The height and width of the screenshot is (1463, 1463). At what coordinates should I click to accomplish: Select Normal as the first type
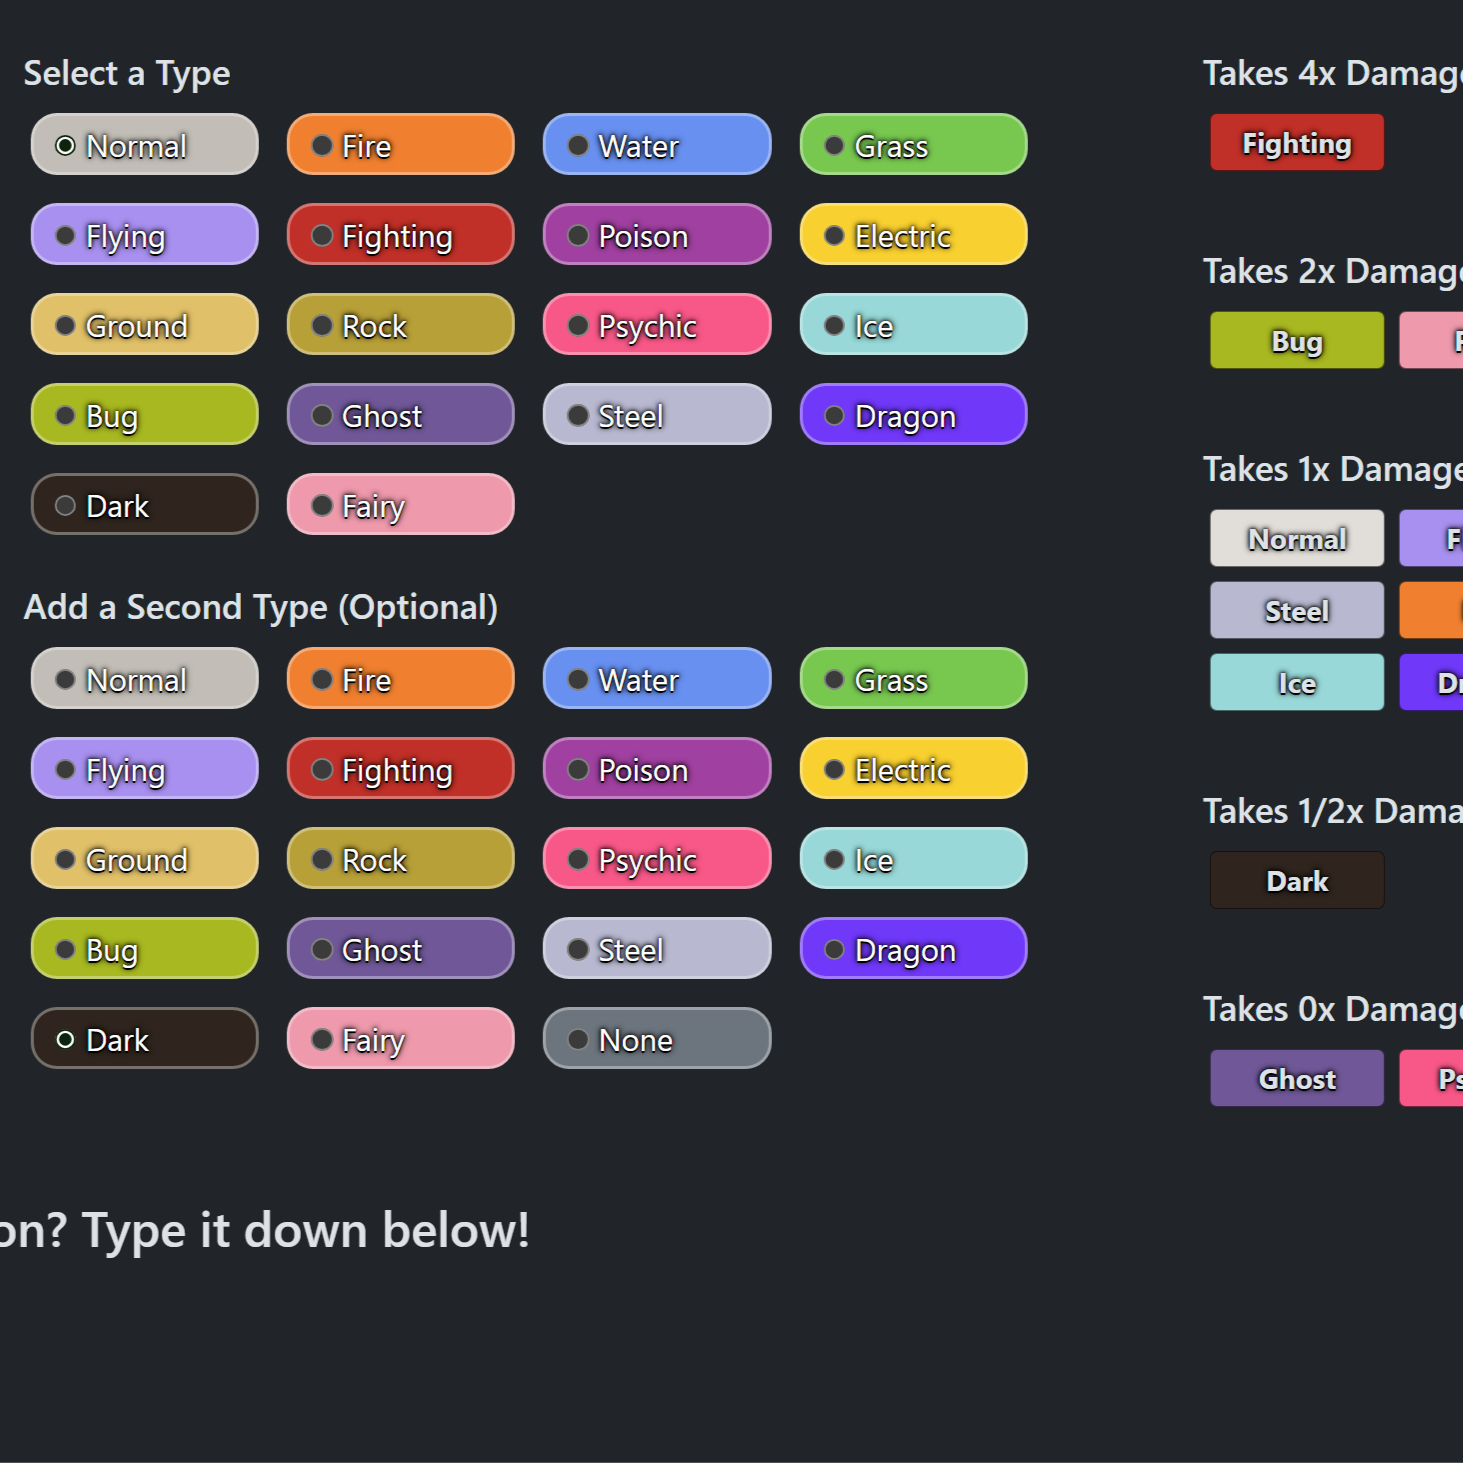click(x=144, y=145)
